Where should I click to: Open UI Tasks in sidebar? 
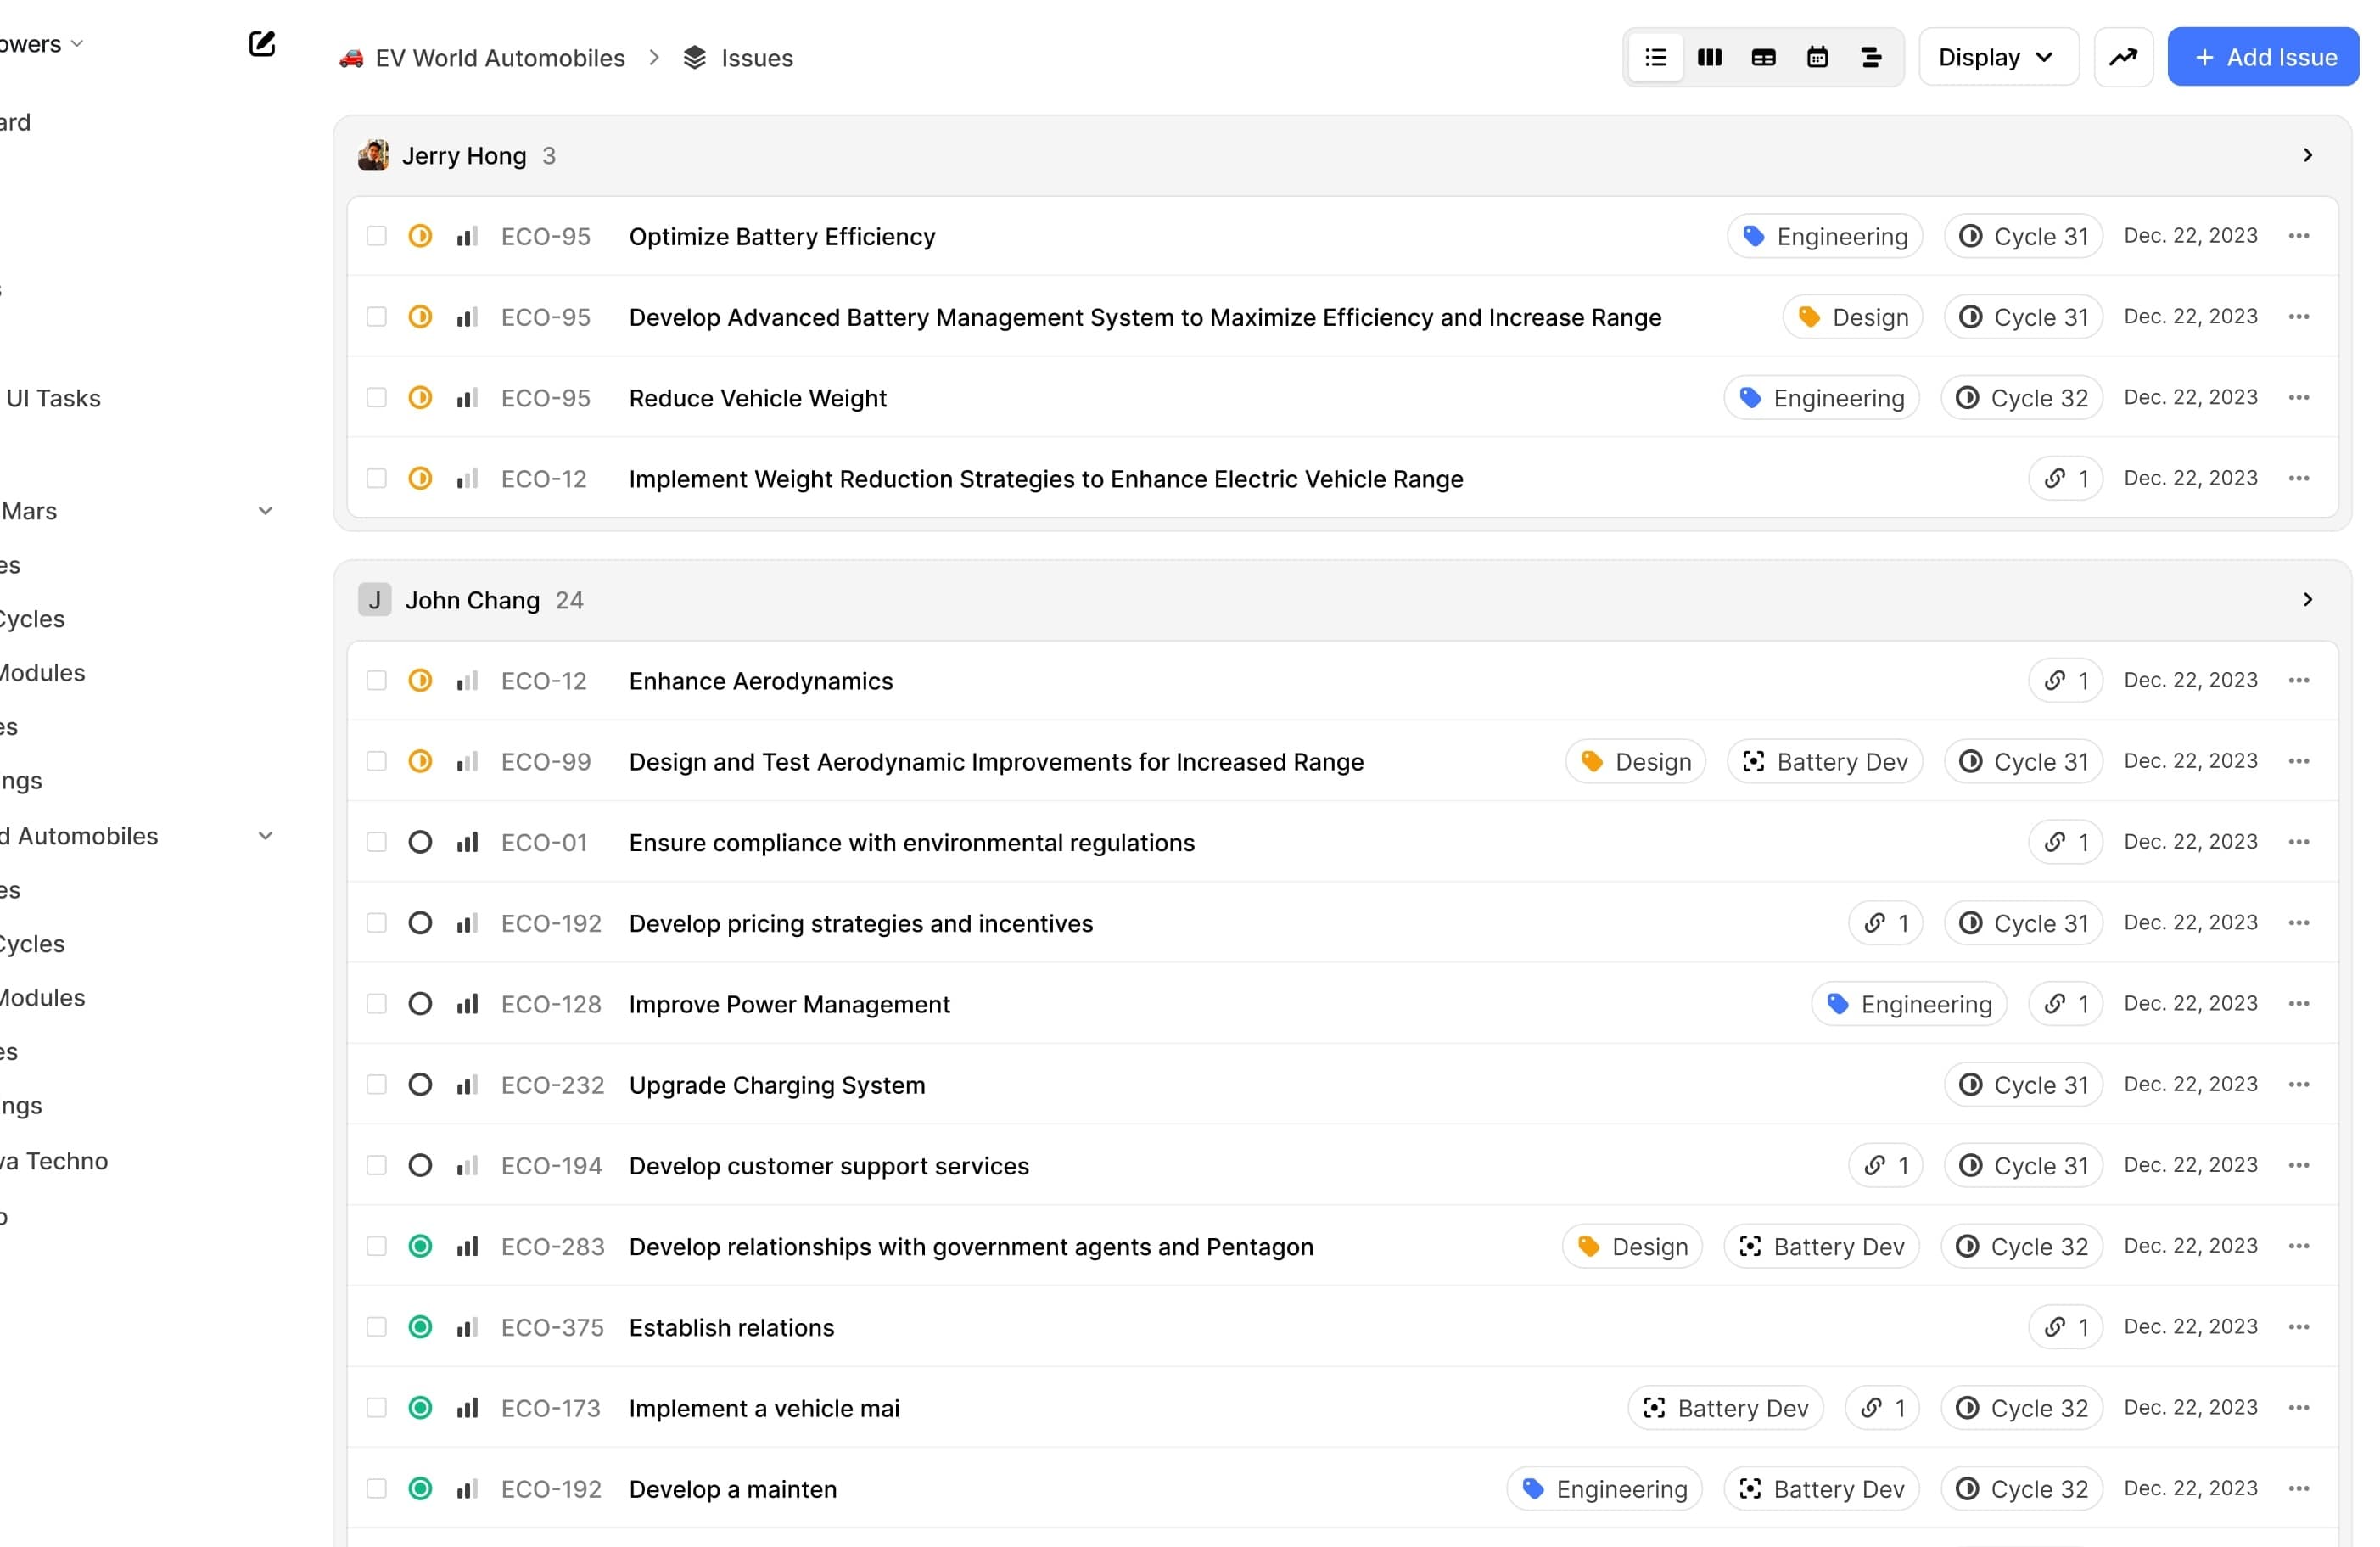[x=53, y=398]
